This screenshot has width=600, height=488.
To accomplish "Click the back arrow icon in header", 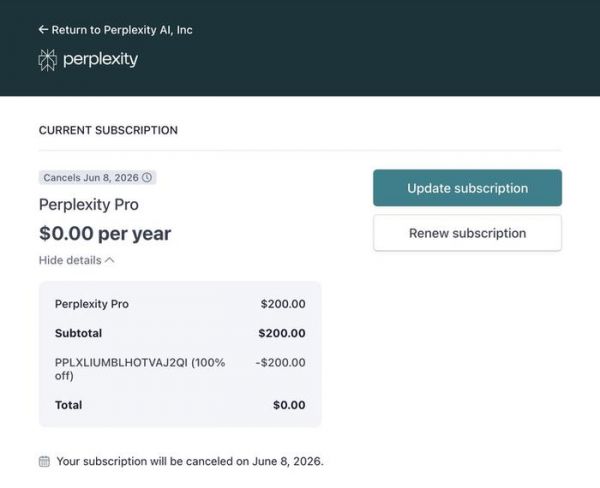I will [43, 30].
